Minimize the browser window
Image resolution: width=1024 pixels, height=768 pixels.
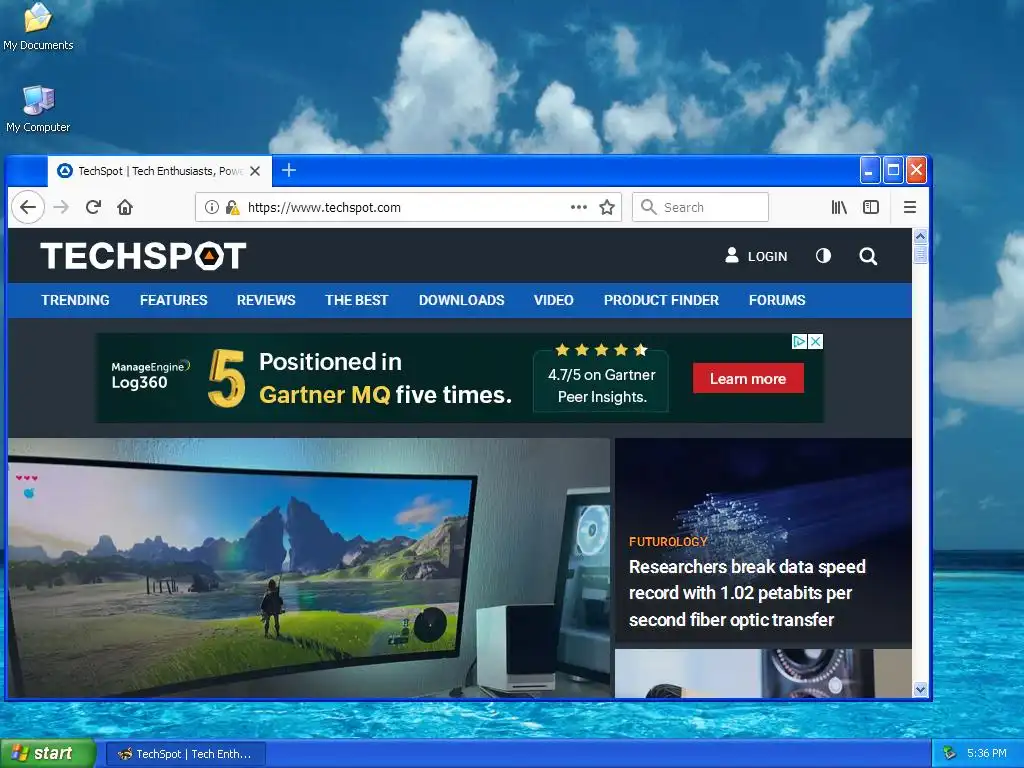(869, 170)
